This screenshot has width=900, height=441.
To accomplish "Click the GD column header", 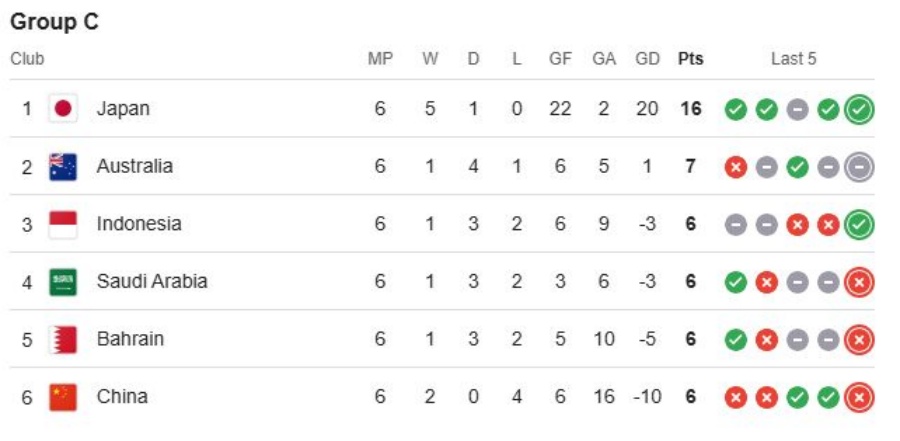I will pos(648,59).
